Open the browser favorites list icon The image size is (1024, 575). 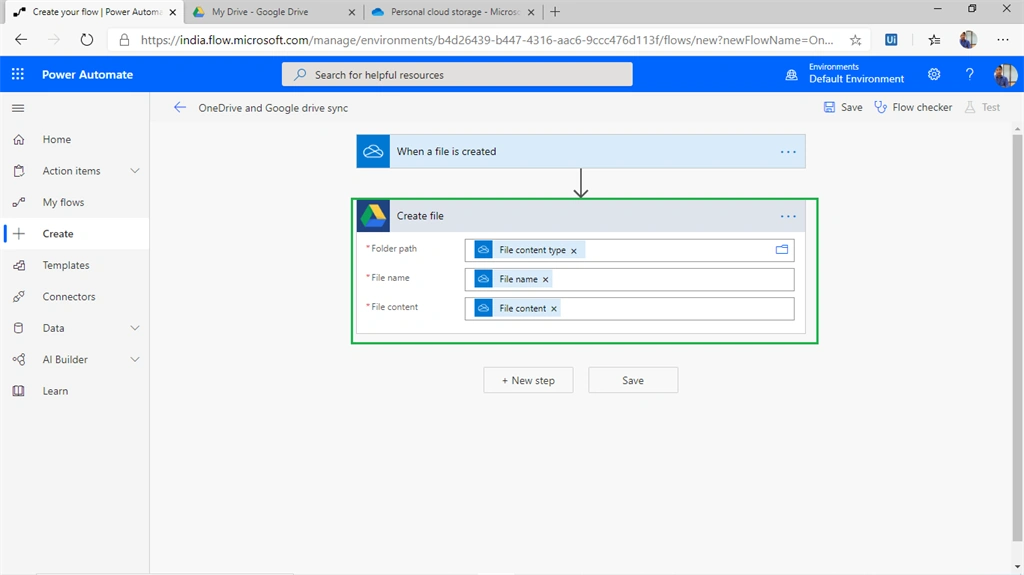935,40
